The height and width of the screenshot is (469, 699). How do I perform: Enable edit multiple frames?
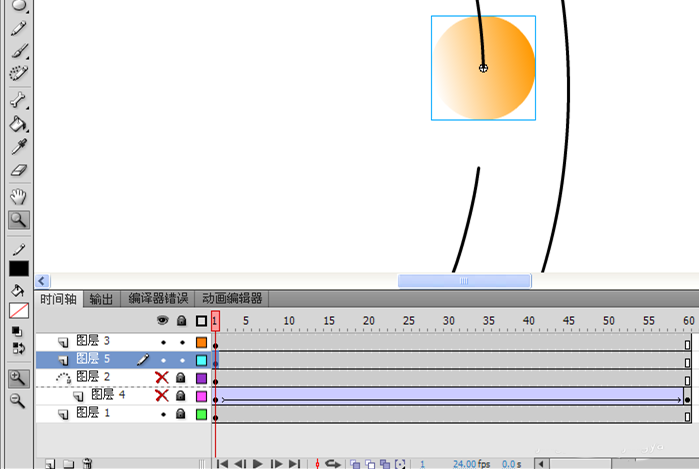[x=385, y=464]
